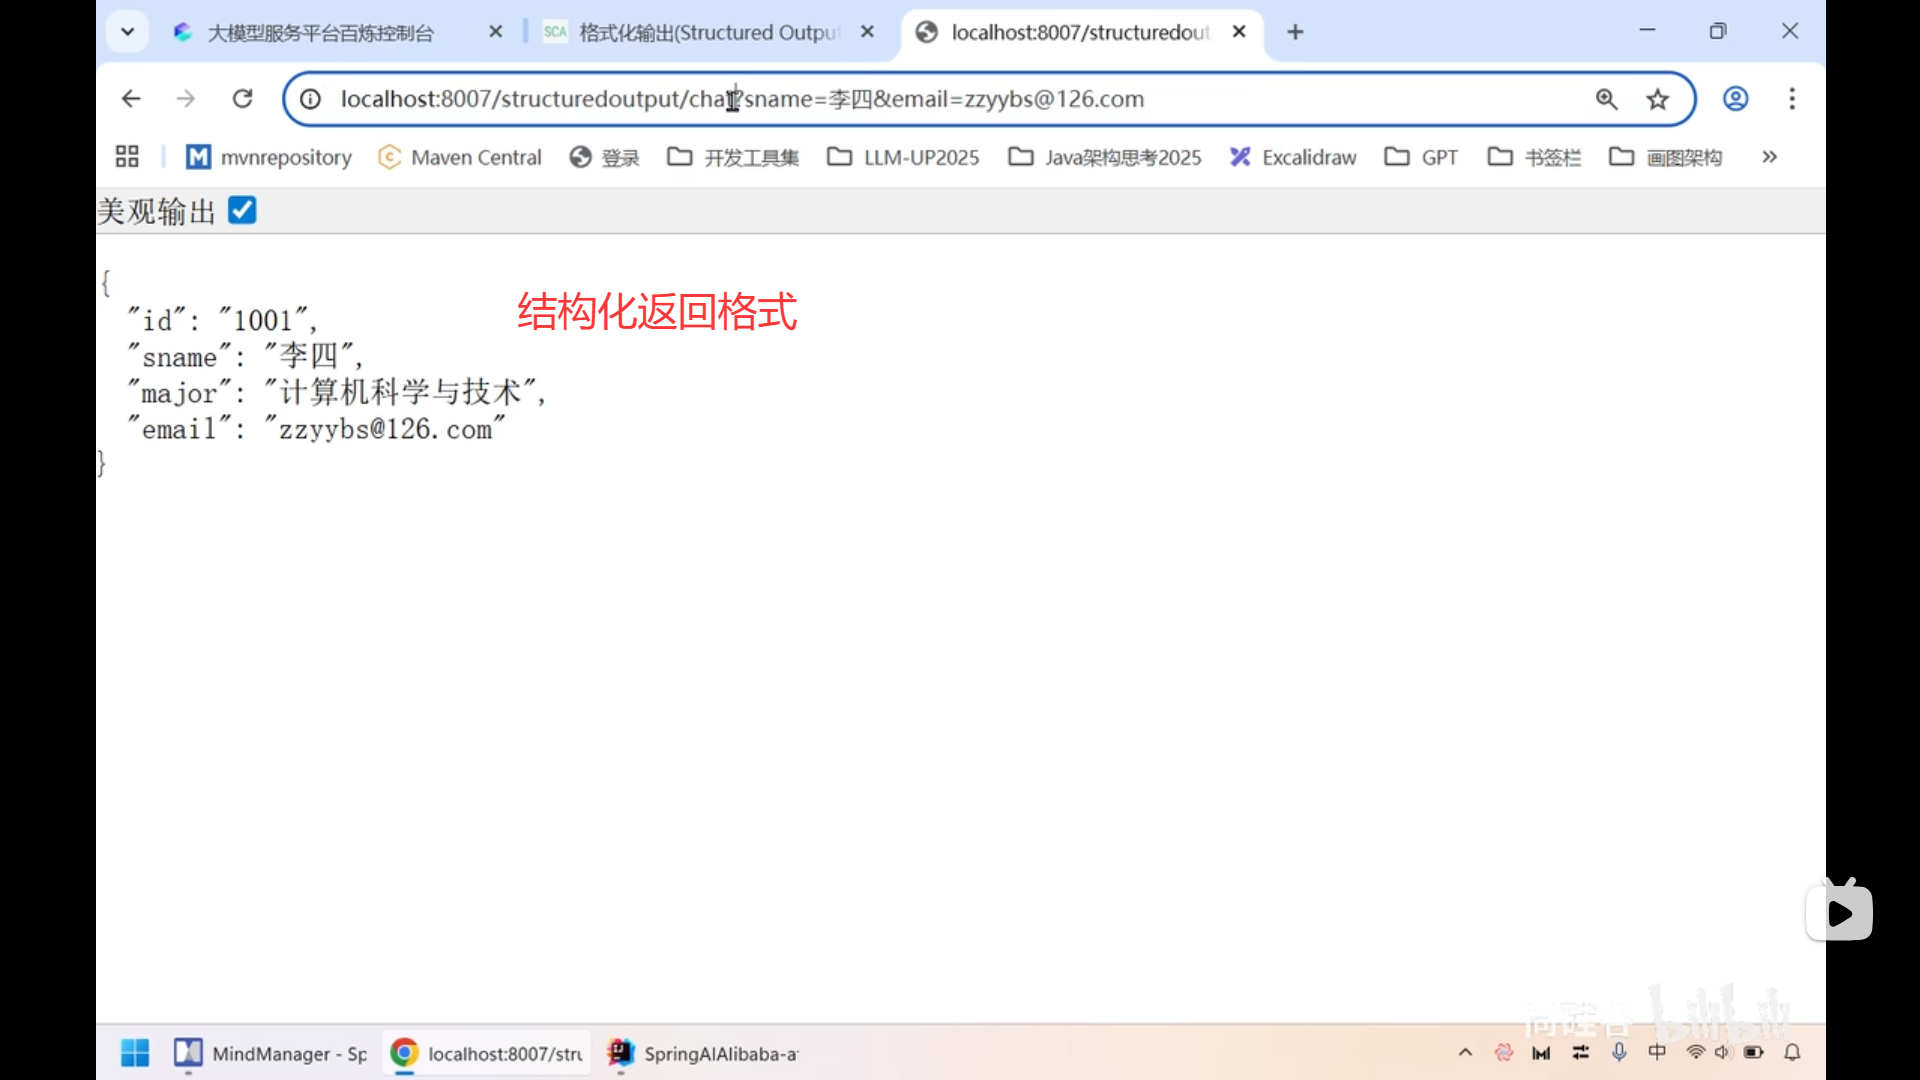The image size is (1920, 1080).
Task: Switch to Chrome localhost:8007 taskbar item
Action: (486, 1053)
